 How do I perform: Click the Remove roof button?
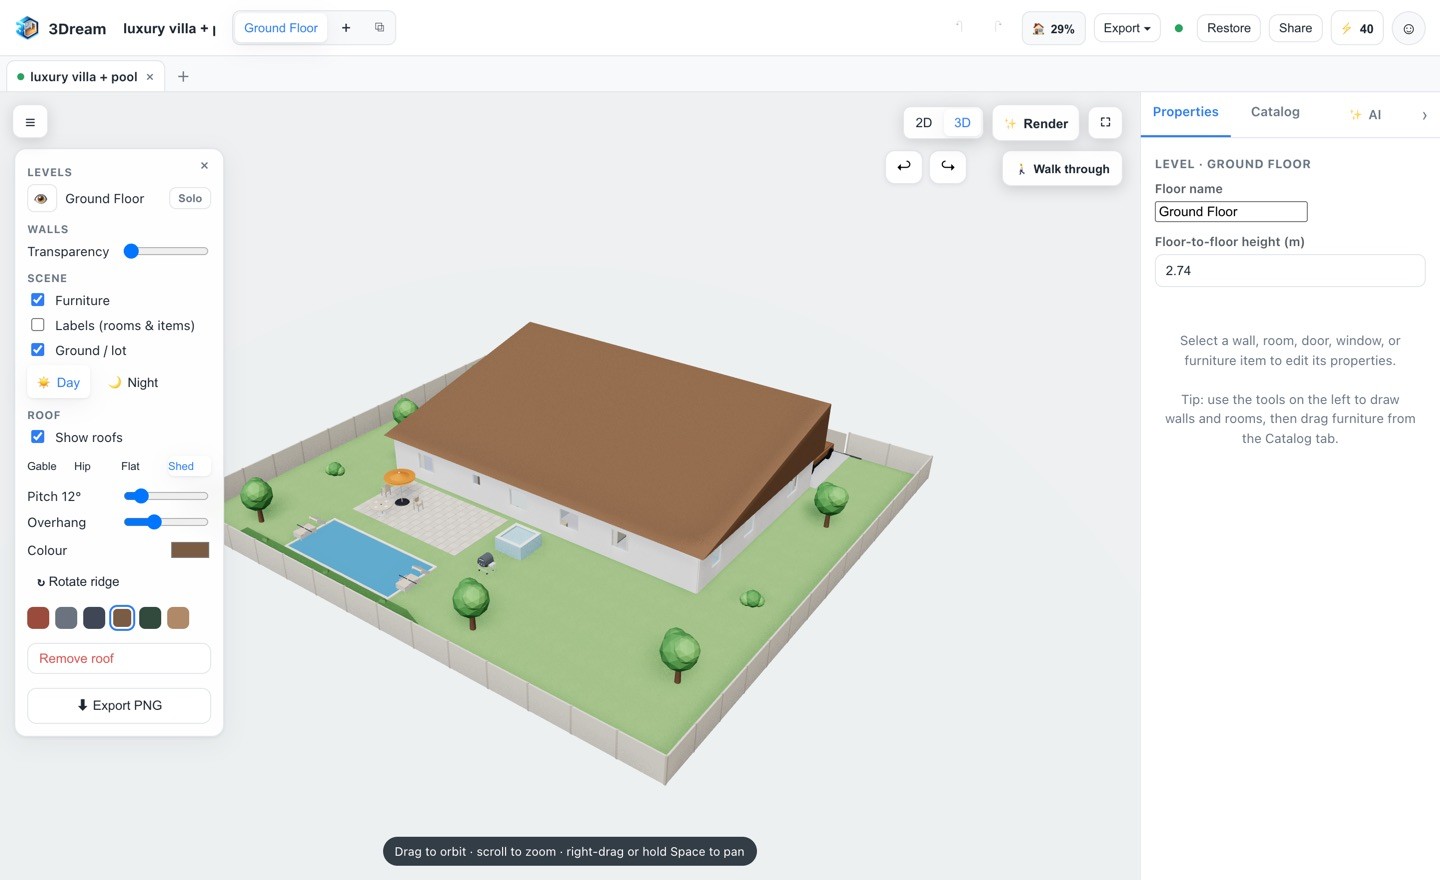pos(119,658)
